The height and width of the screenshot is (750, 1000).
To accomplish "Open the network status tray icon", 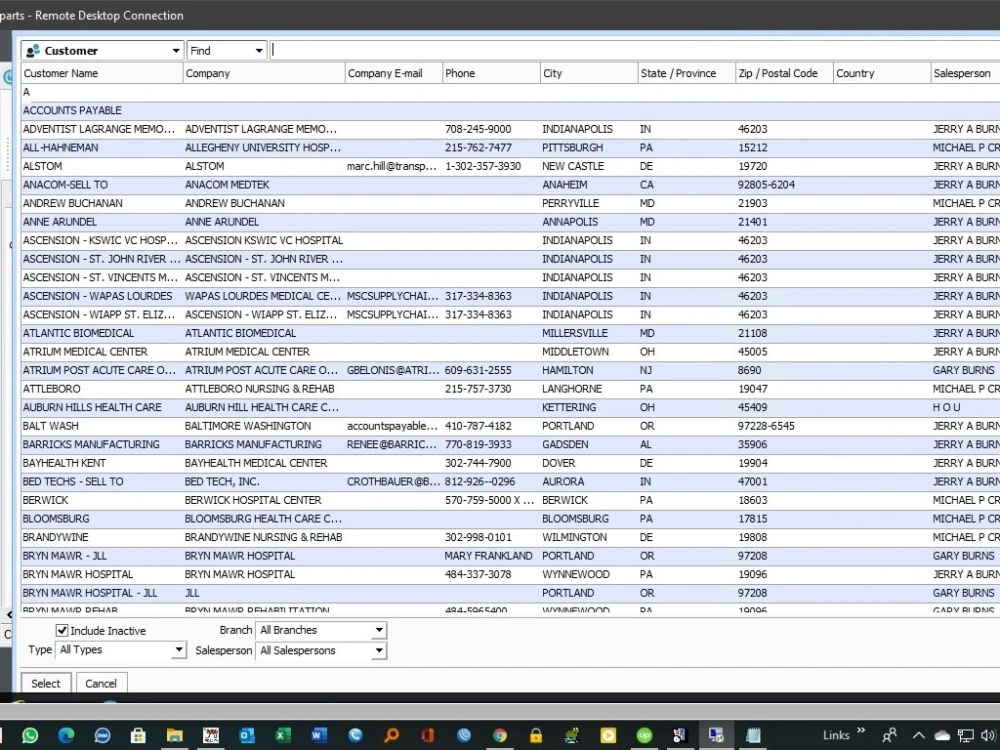I will (966, 735).
